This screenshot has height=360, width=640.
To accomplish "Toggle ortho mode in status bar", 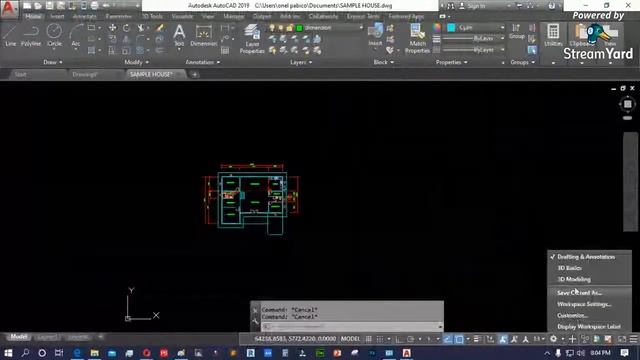I will (x=399, y=339).
